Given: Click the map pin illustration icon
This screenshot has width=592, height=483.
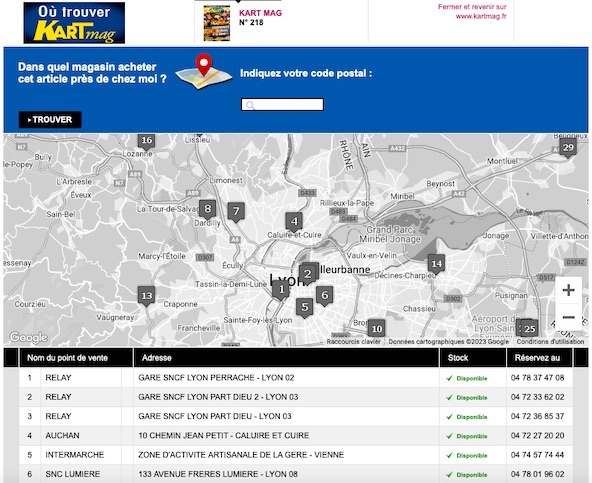Looking at the screenshot, I should tap(204, 72).
